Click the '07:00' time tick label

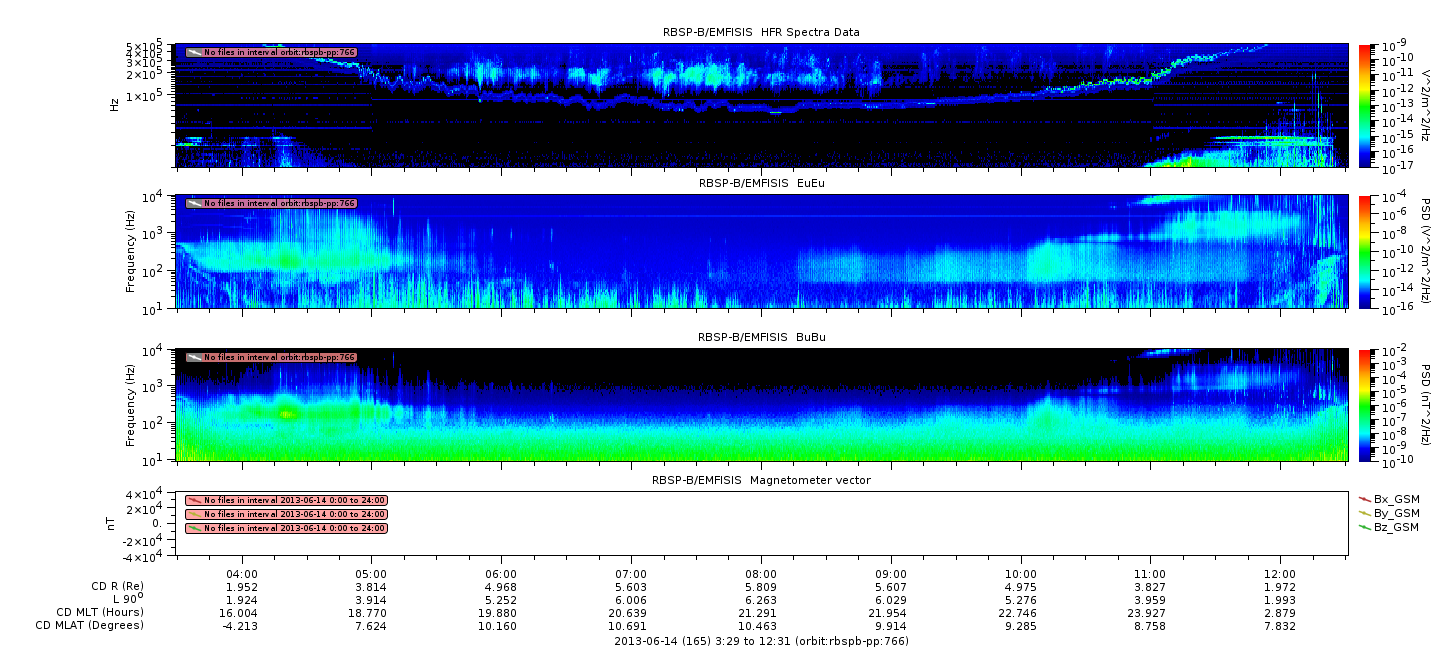click(632, 574)
